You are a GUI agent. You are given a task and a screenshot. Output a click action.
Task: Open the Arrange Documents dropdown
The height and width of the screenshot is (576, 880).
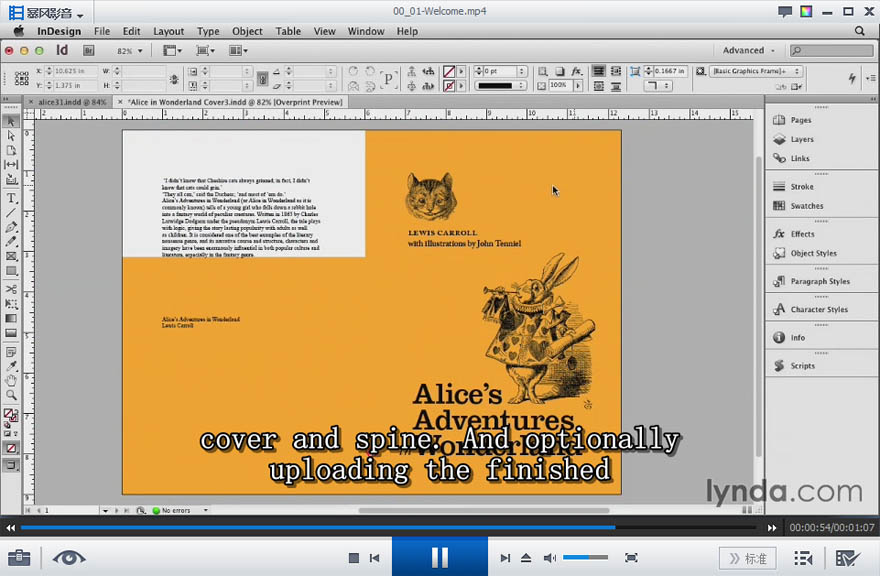click(238, 51)
